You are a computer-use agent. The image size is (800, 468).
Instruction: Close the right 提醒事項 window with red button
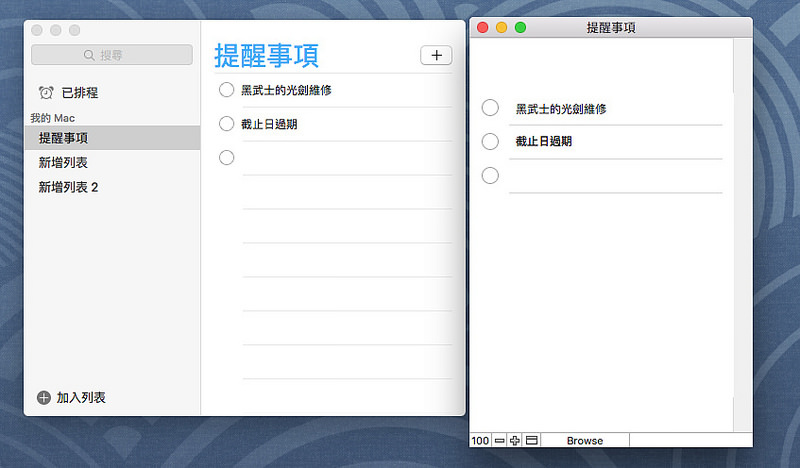click(x=483, y=28)
